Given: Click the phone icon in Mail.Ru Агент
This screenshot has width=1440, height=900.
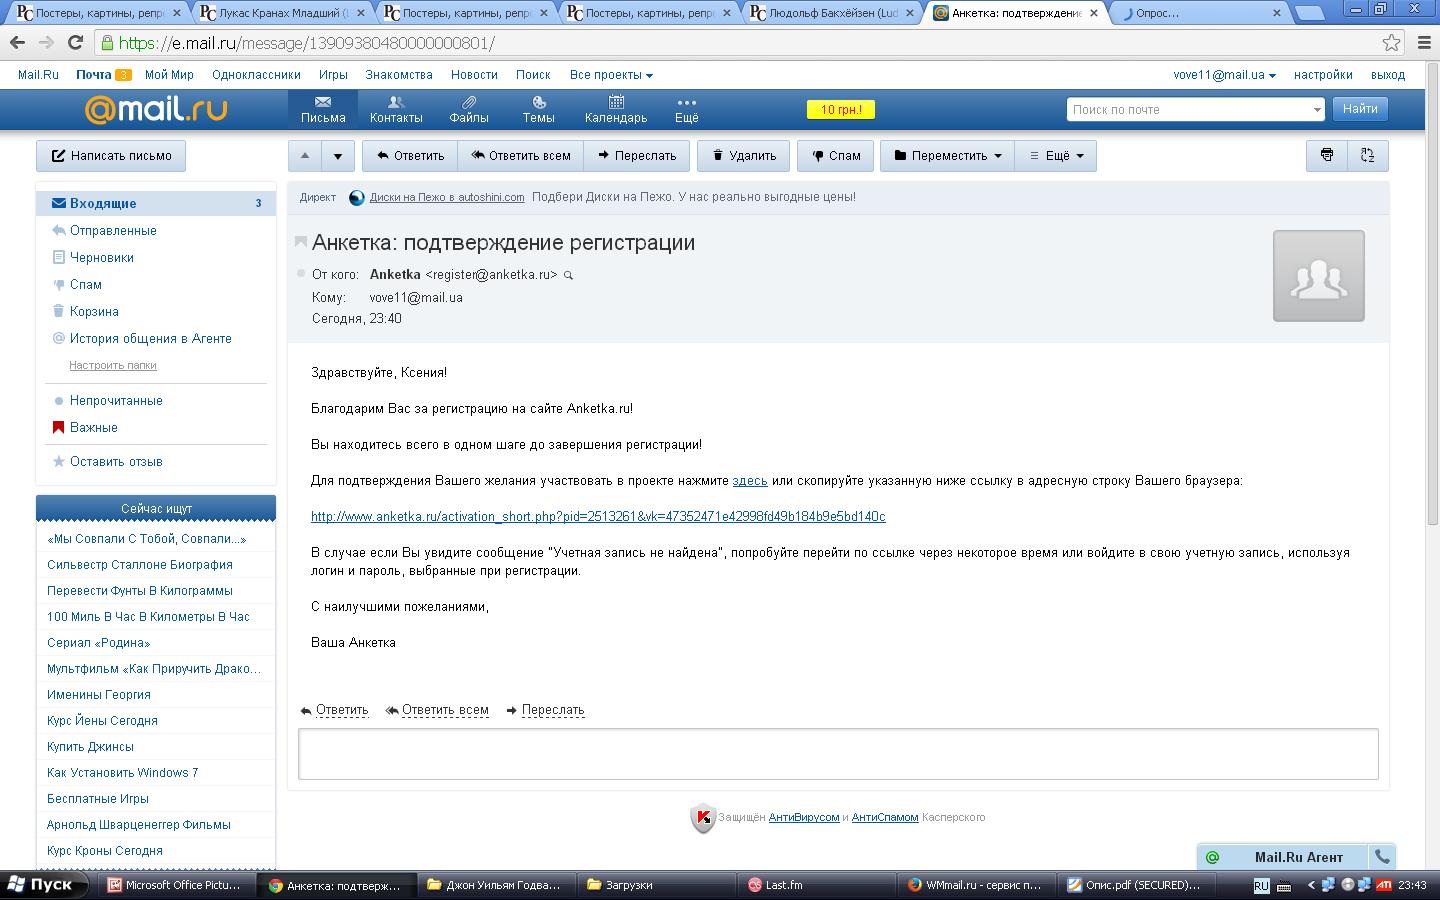Looking at the screenshot, I should pos(1382,856).
